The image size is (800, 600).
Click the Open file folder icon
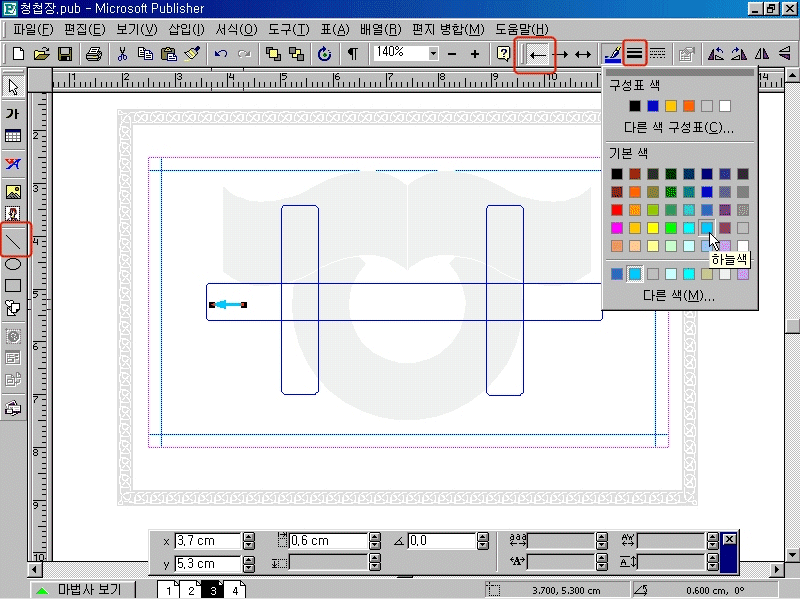[42, 54]
